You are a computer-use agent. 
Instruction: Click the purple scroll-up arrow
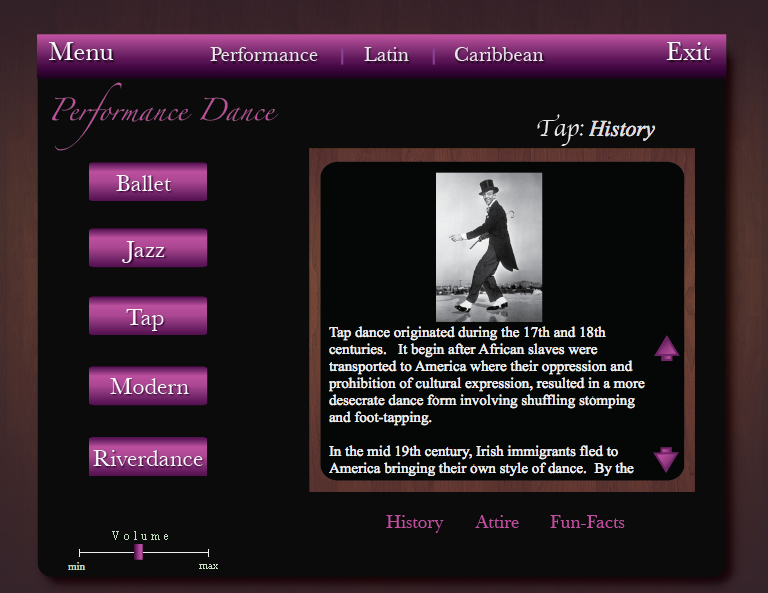[x=666, y=348]
